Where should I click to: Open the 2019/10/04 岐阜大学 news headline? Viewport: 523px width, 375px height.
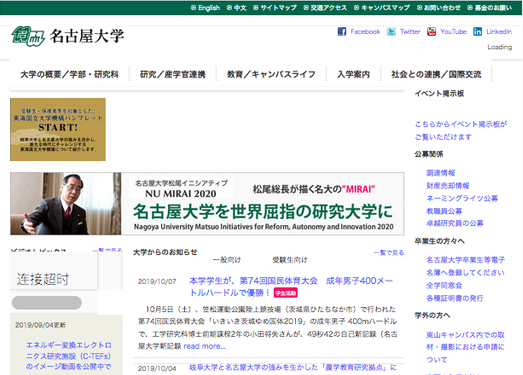point(293,368)
